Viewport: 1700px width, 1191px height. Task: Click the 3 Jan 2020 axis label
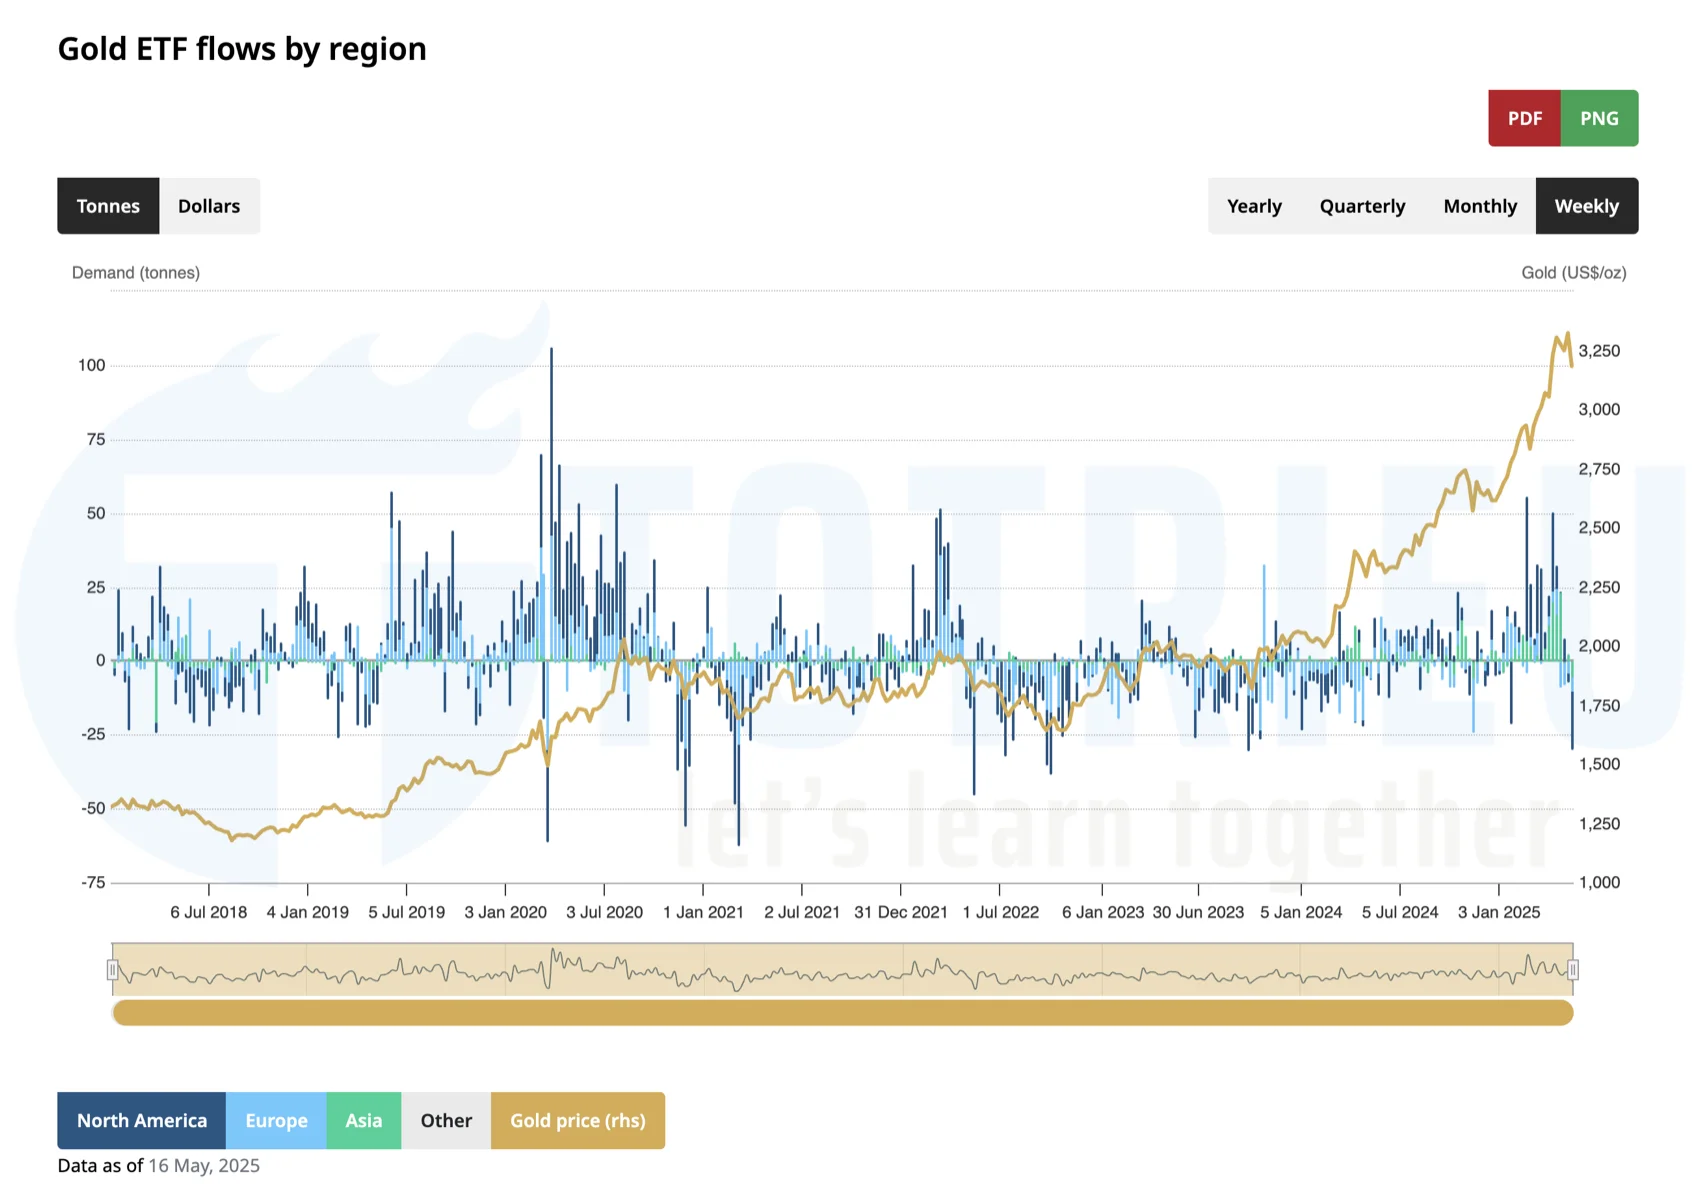[x=505, y=912]
